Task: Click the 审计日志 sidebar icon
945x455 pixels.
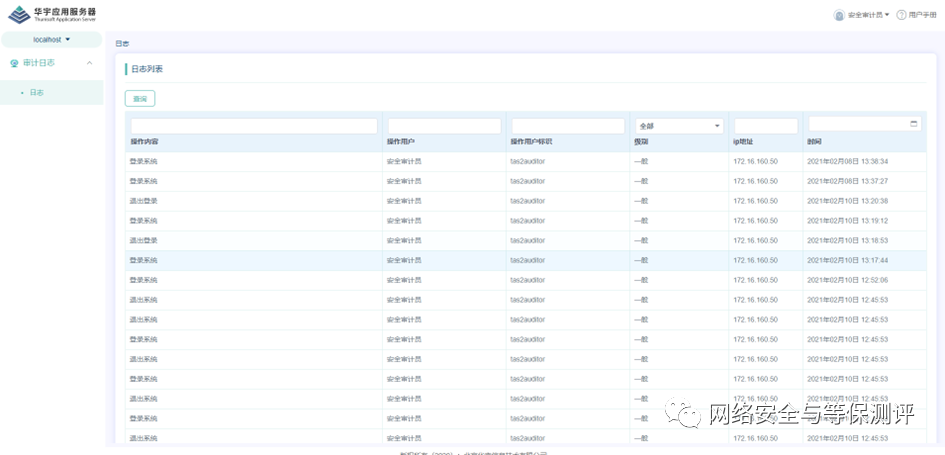Action: [14, 63]
